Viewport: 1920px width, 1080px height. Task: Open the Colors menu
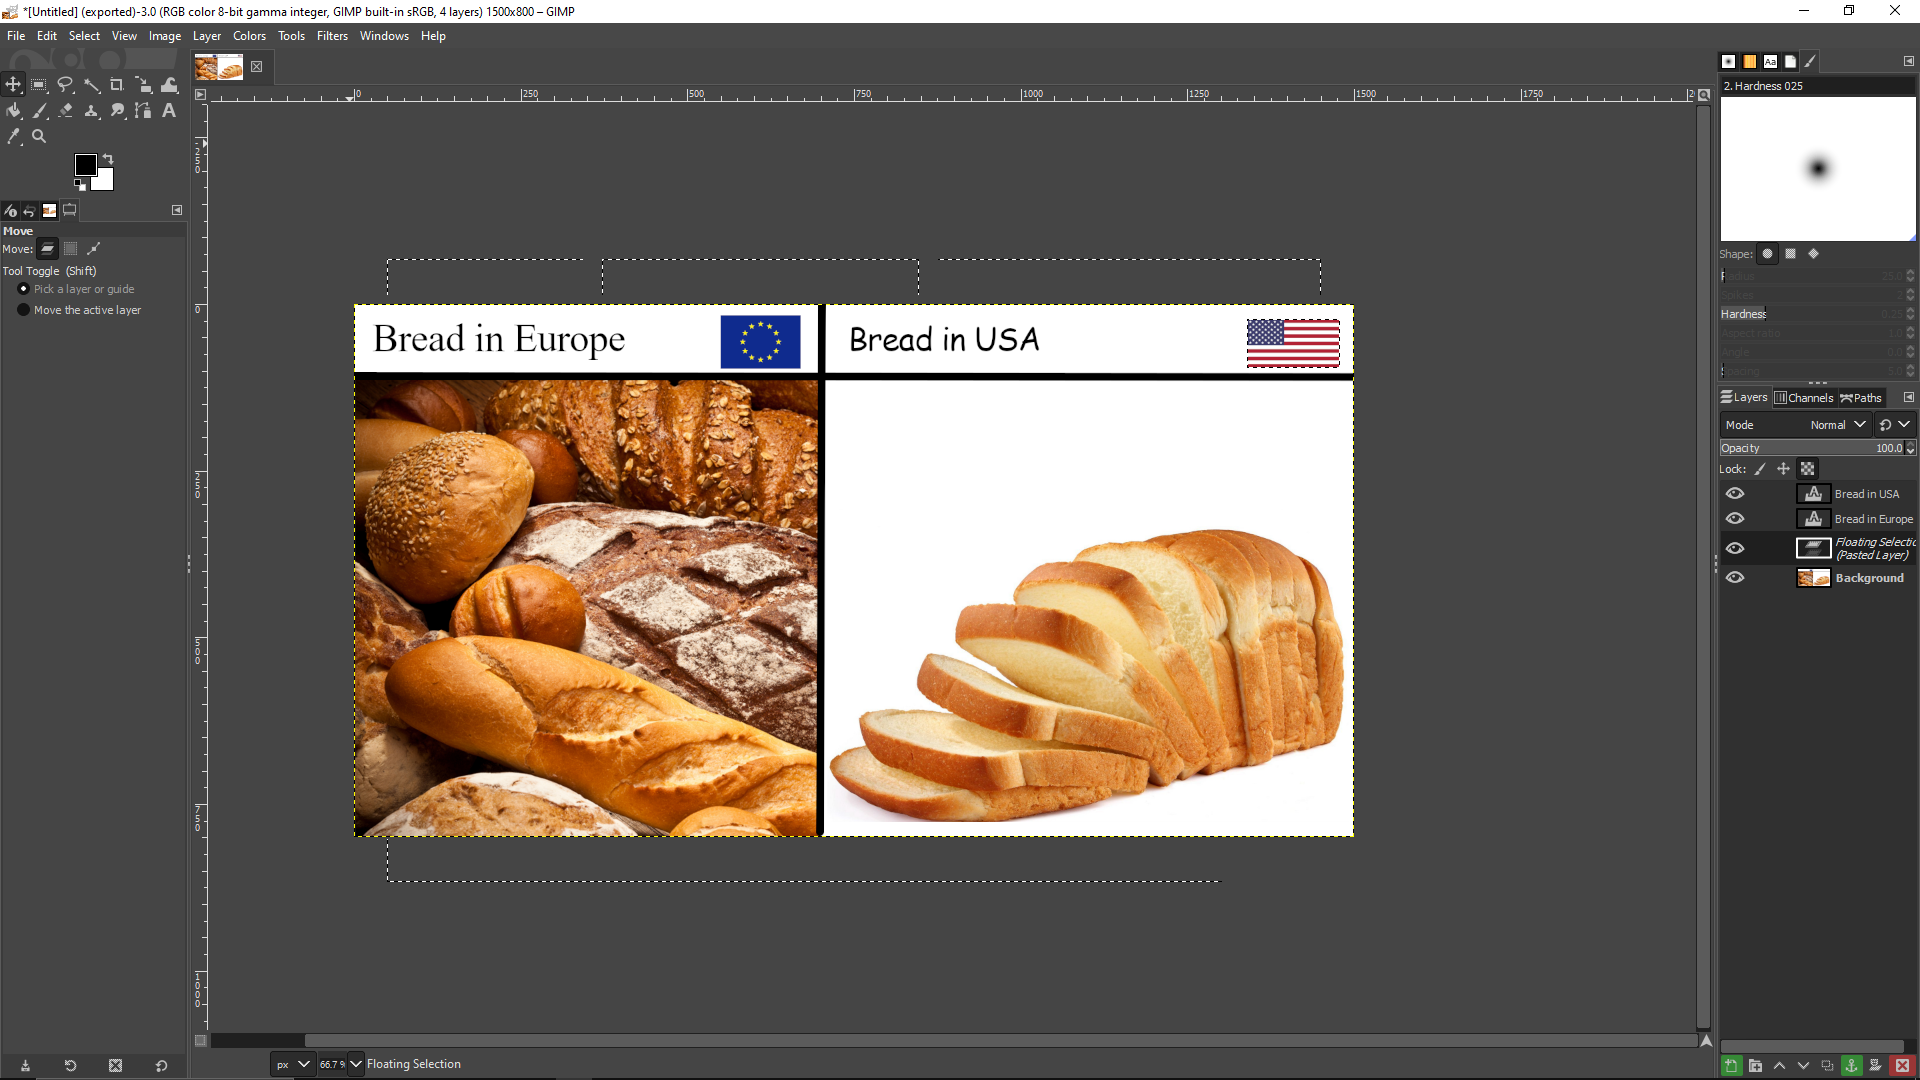click(x=249, y=36)
